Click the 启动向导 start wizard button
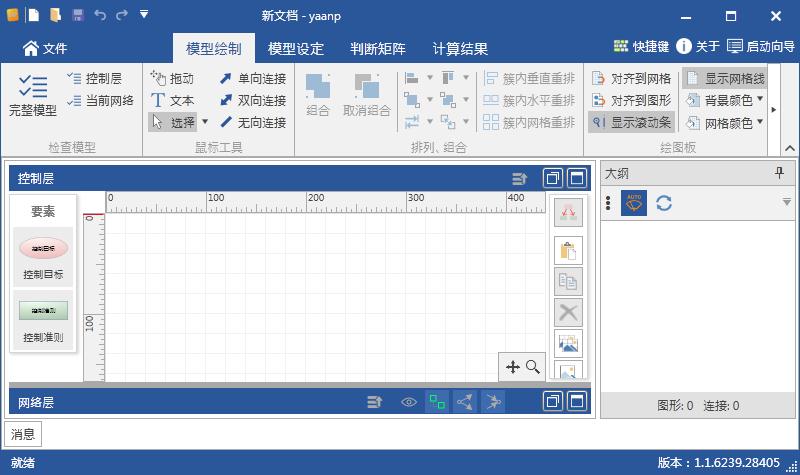The width and height of the screenshot is (800, 475). coord(760,47)
